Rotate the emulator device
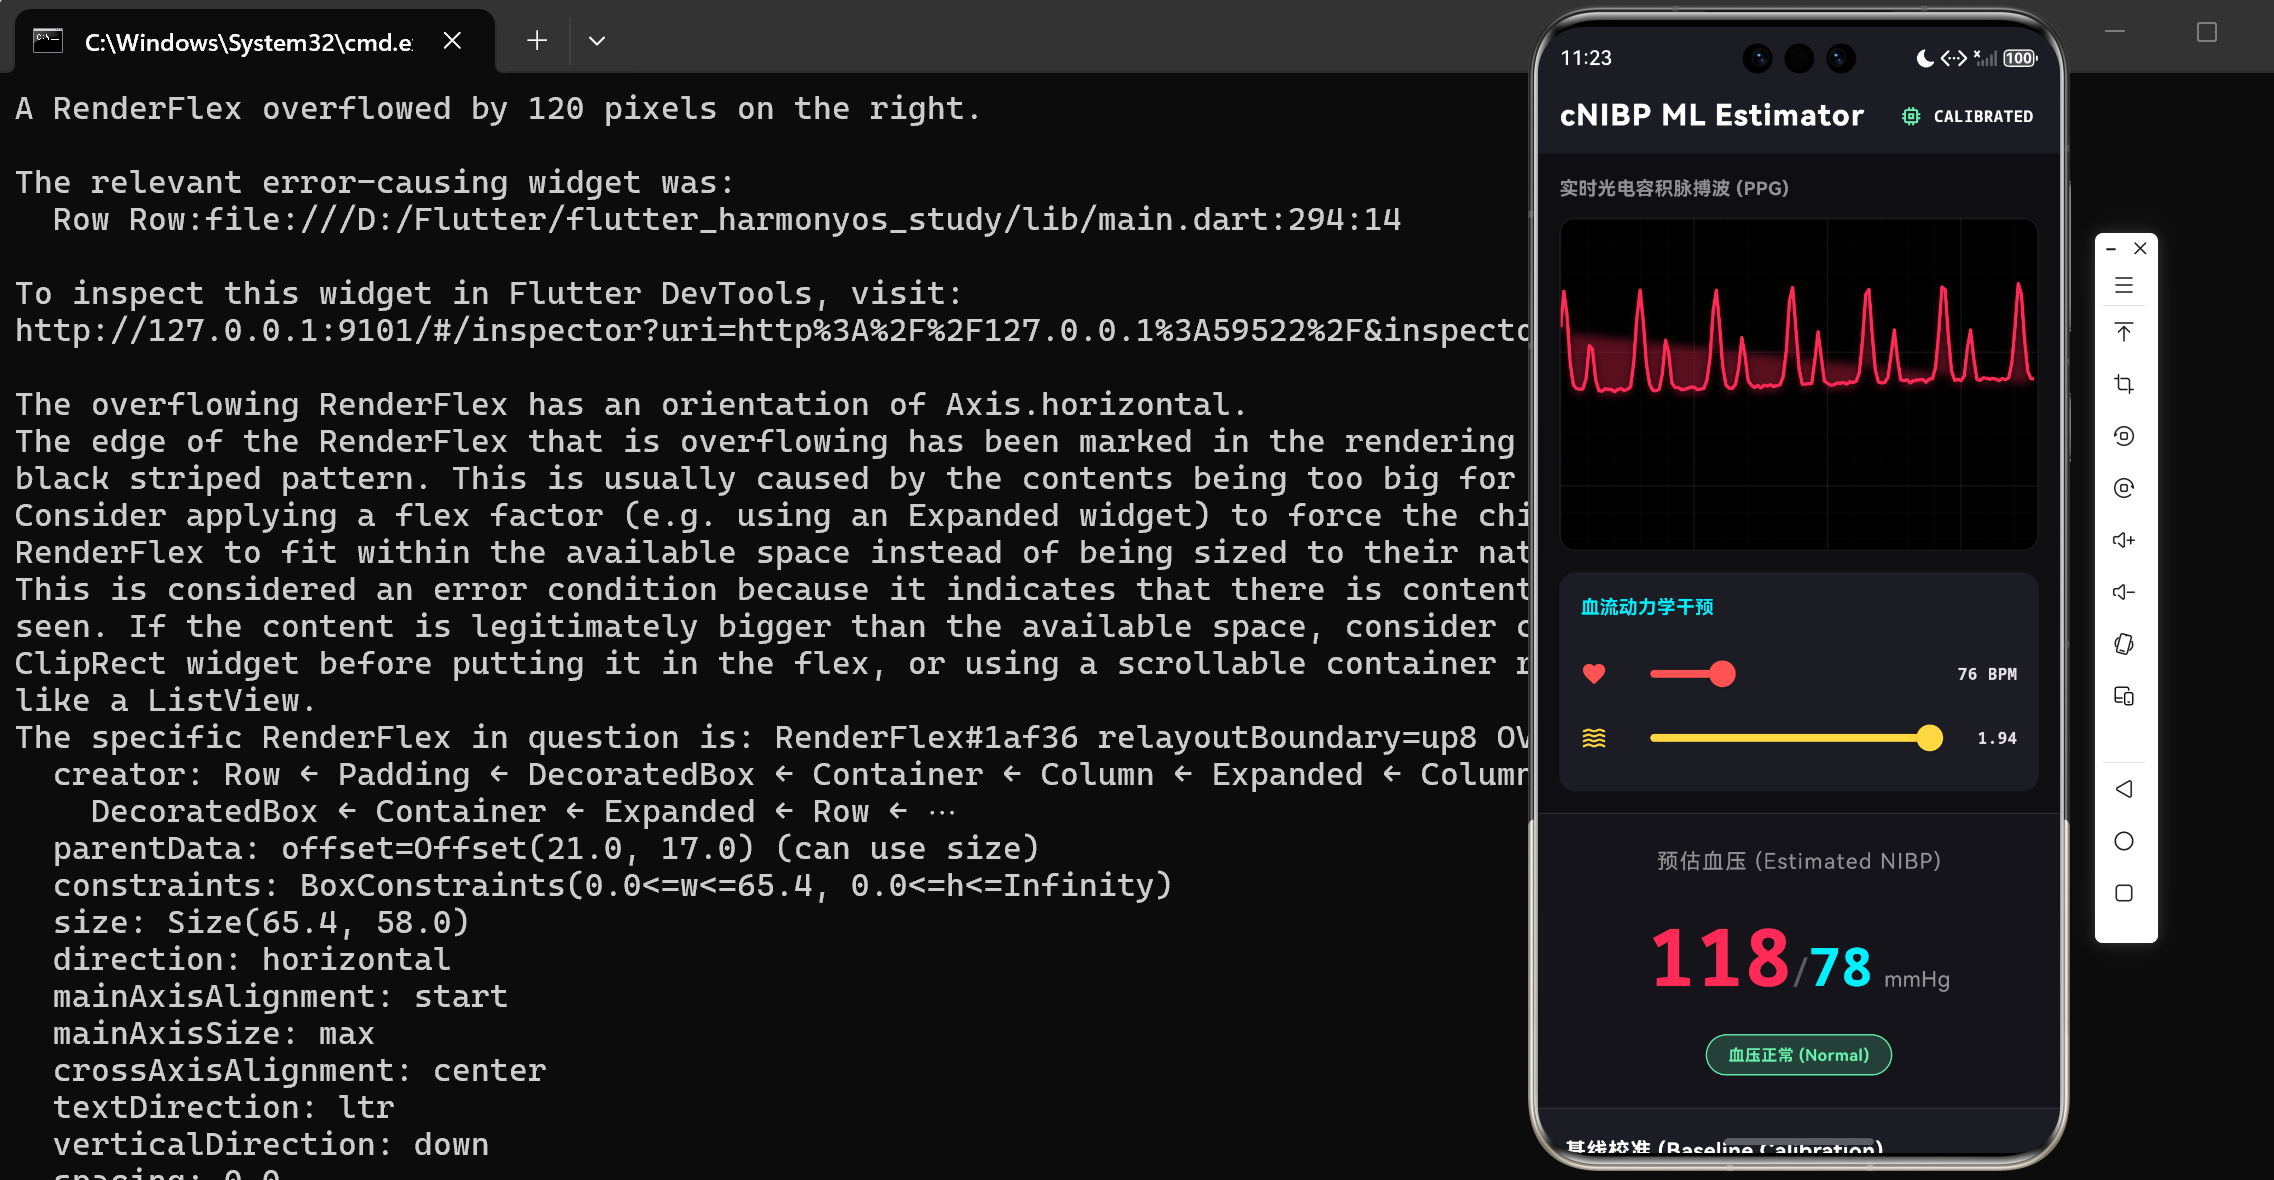2274x1180 pixels. click(2124, 644)
